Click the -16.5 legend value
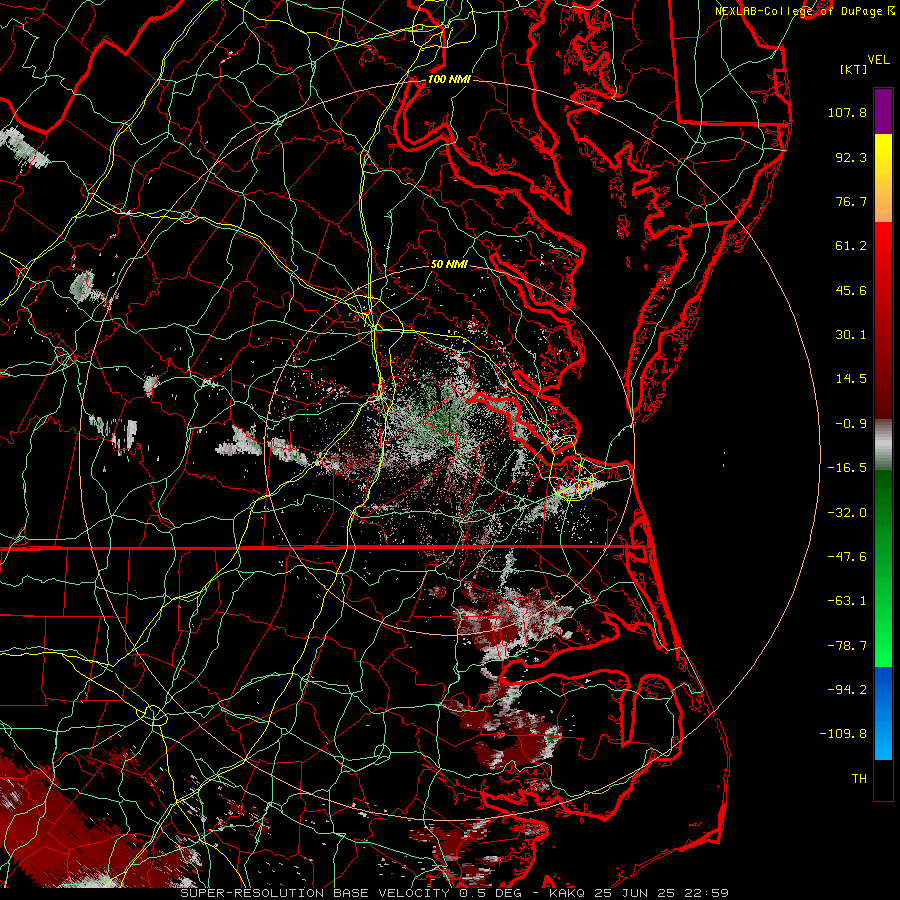 pyautogui.click(x=847, y=468)
